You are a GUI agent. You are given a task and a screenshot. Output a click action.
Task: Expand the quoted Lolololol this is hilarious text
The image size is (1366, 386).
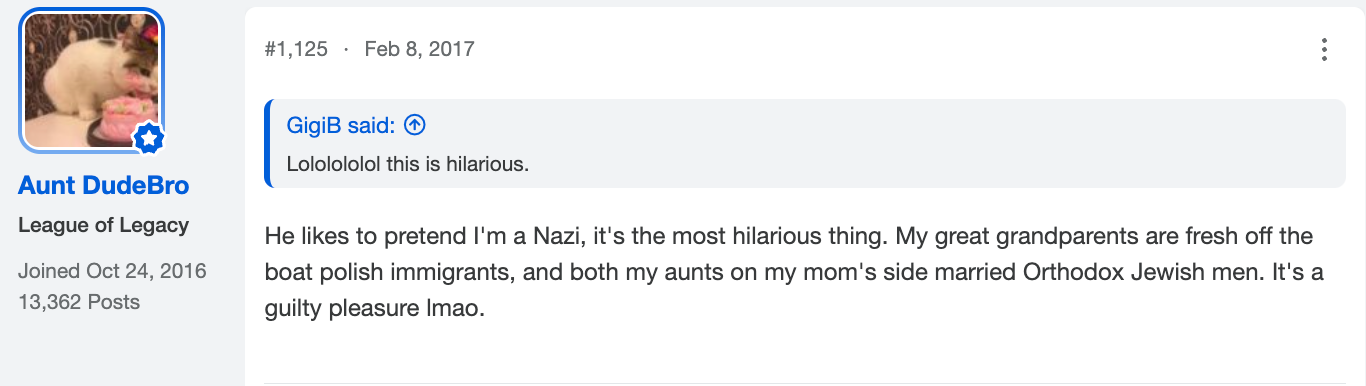tap(407, 164)
